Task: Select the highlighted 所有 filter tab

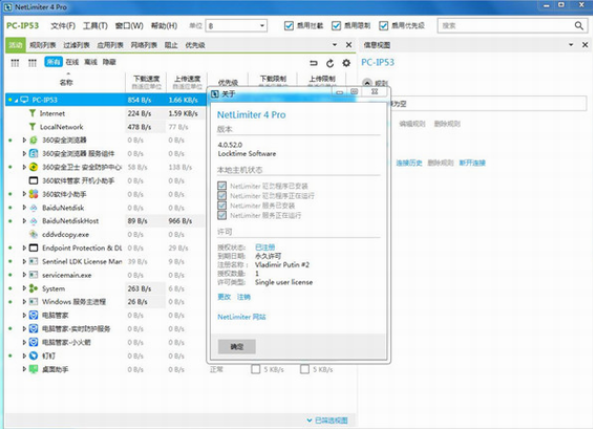Action: click(53, 62)
